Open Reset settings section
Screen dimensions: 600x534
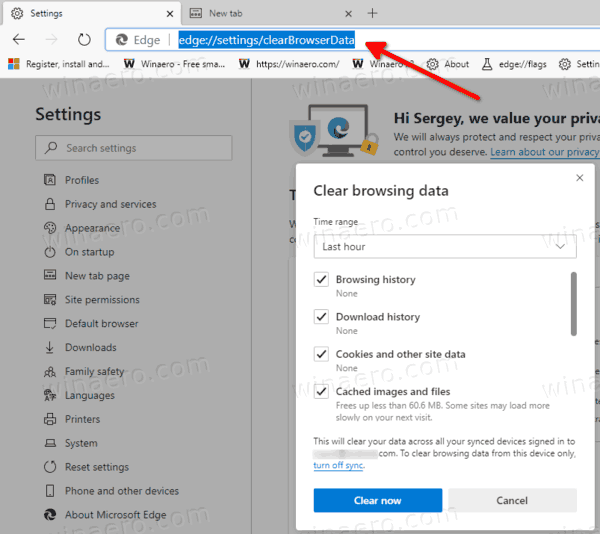tap(97, 467)
